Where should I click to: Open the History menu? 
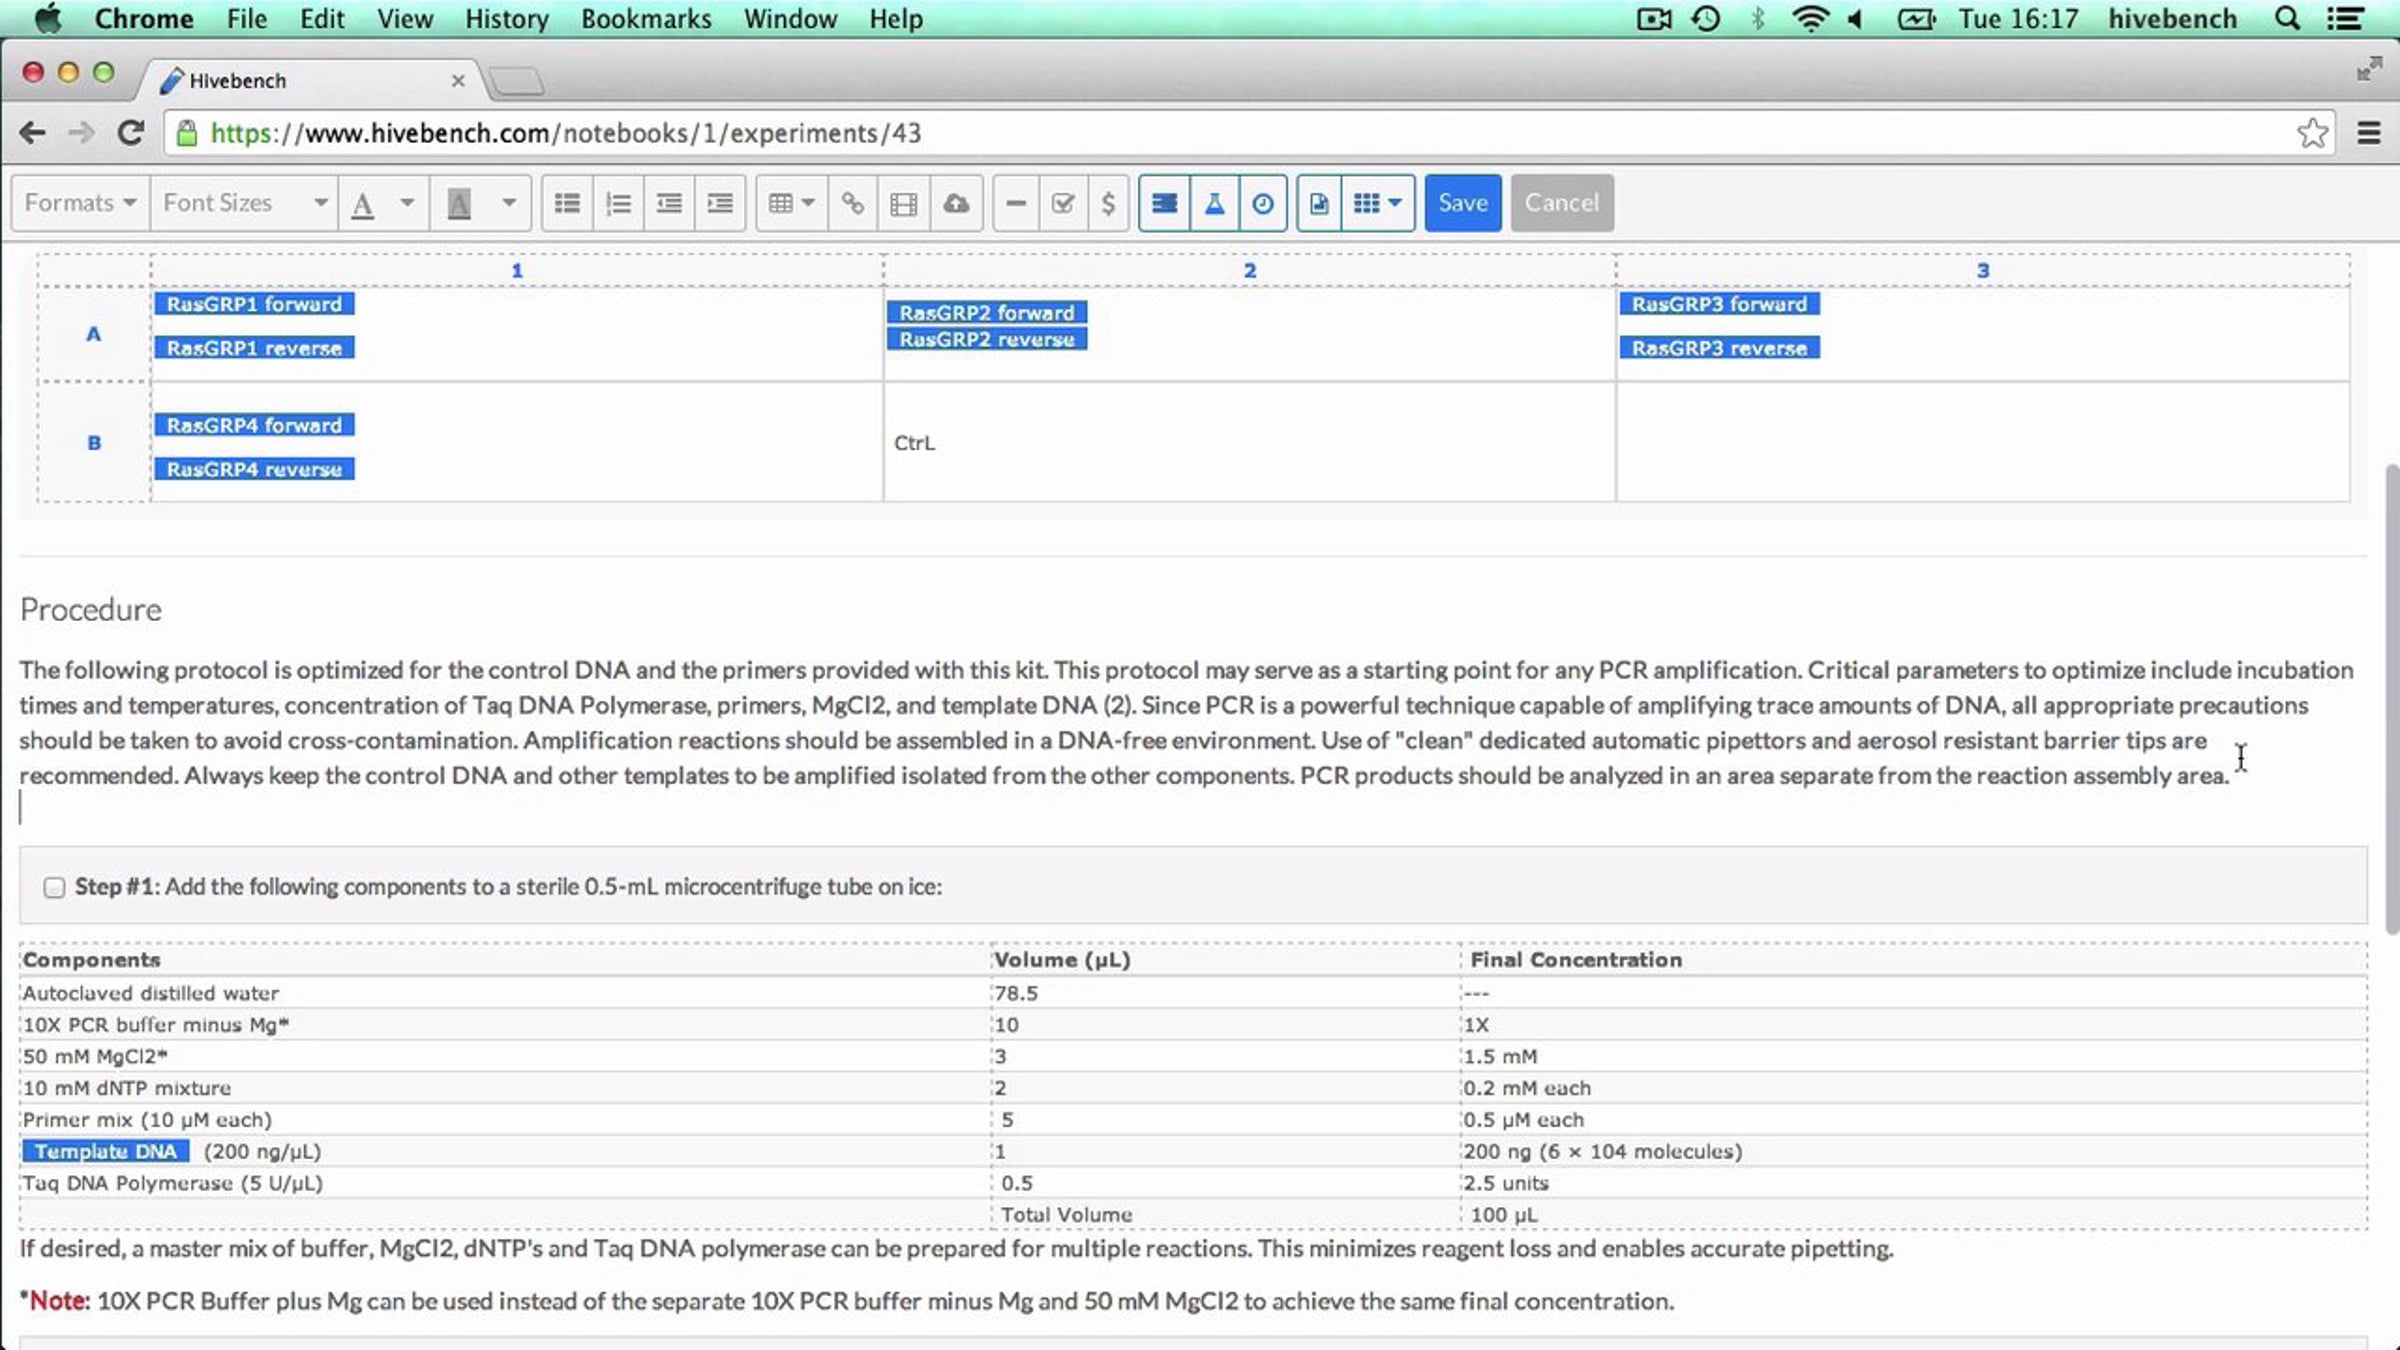pos(507,19)
